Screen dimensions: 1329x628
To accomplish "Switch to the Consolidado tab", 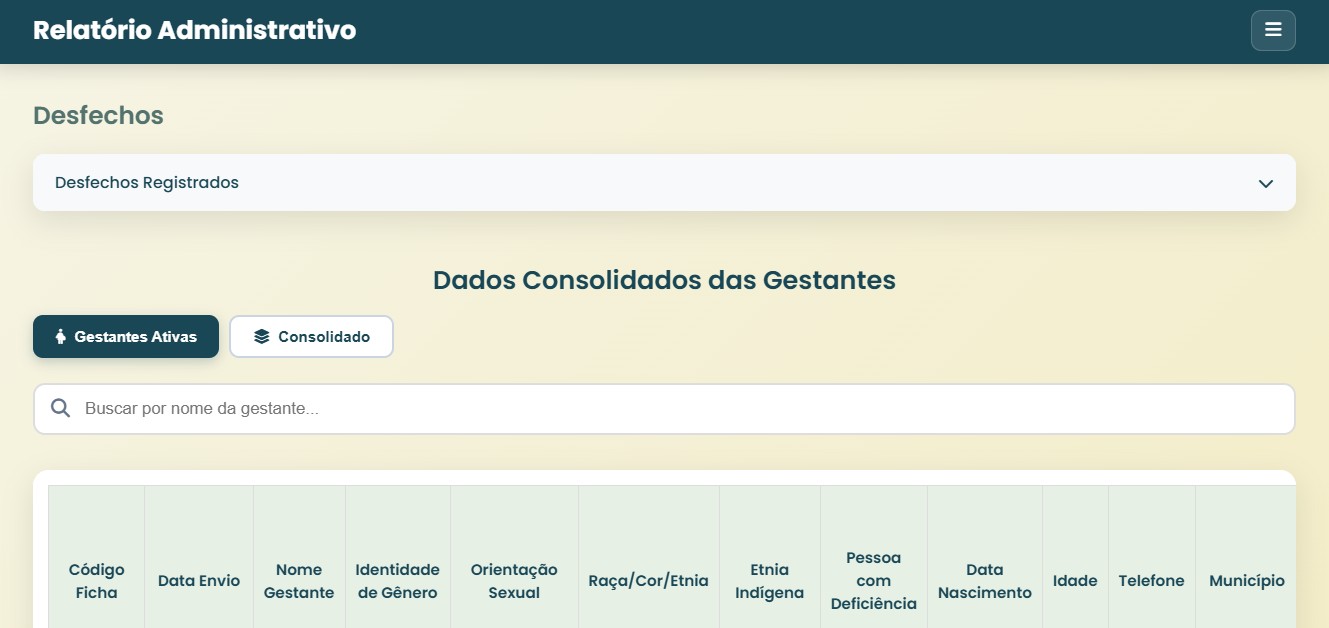I will [x=311, y=336].
